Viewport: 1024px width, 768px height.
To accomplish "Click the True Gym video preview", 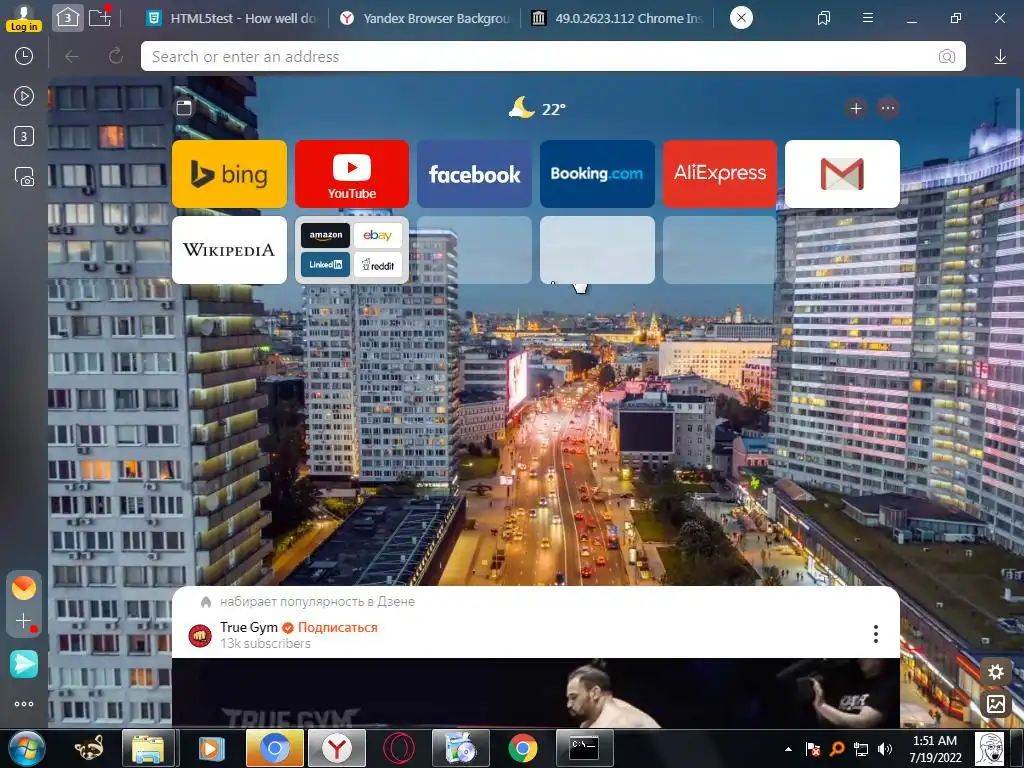I will click(x=536, y=693).
